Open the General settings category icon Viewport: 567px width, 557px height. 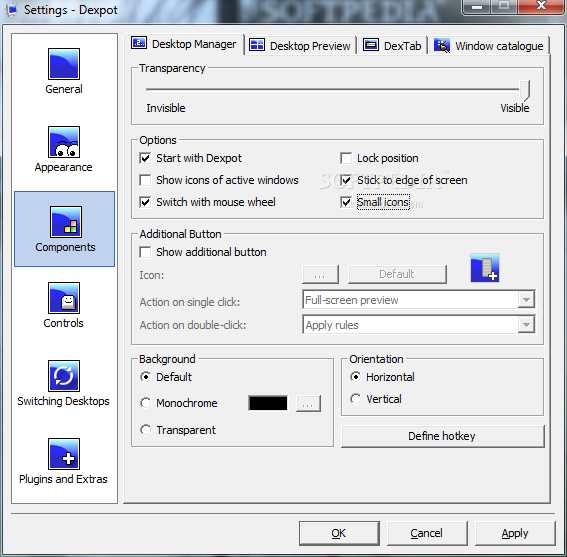[x=64, y=64]
